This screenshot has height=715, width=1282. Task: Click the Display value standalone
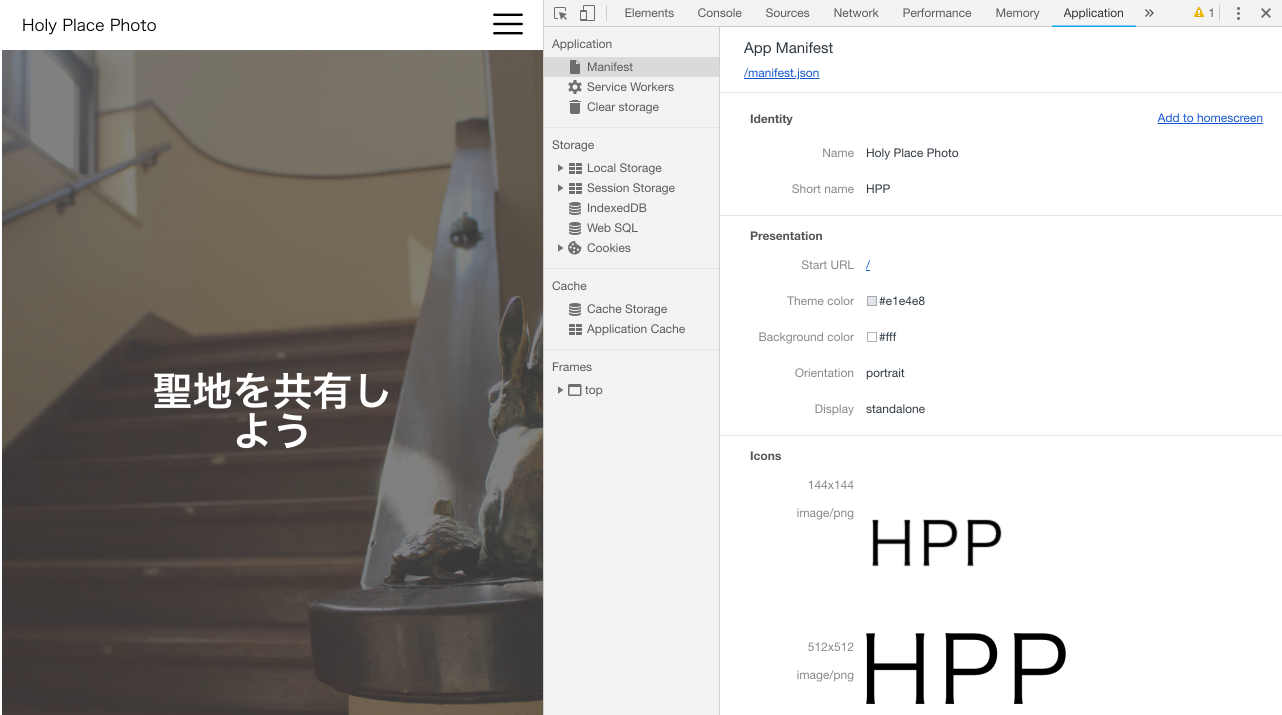click(x=895, y=409)
